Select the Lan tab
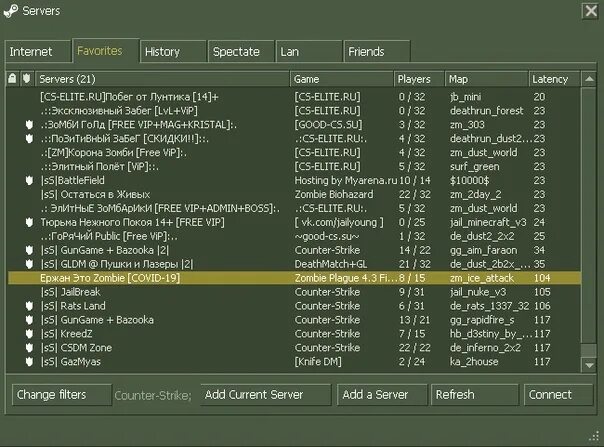The image size is (604, 447). [x=309, y=52]
